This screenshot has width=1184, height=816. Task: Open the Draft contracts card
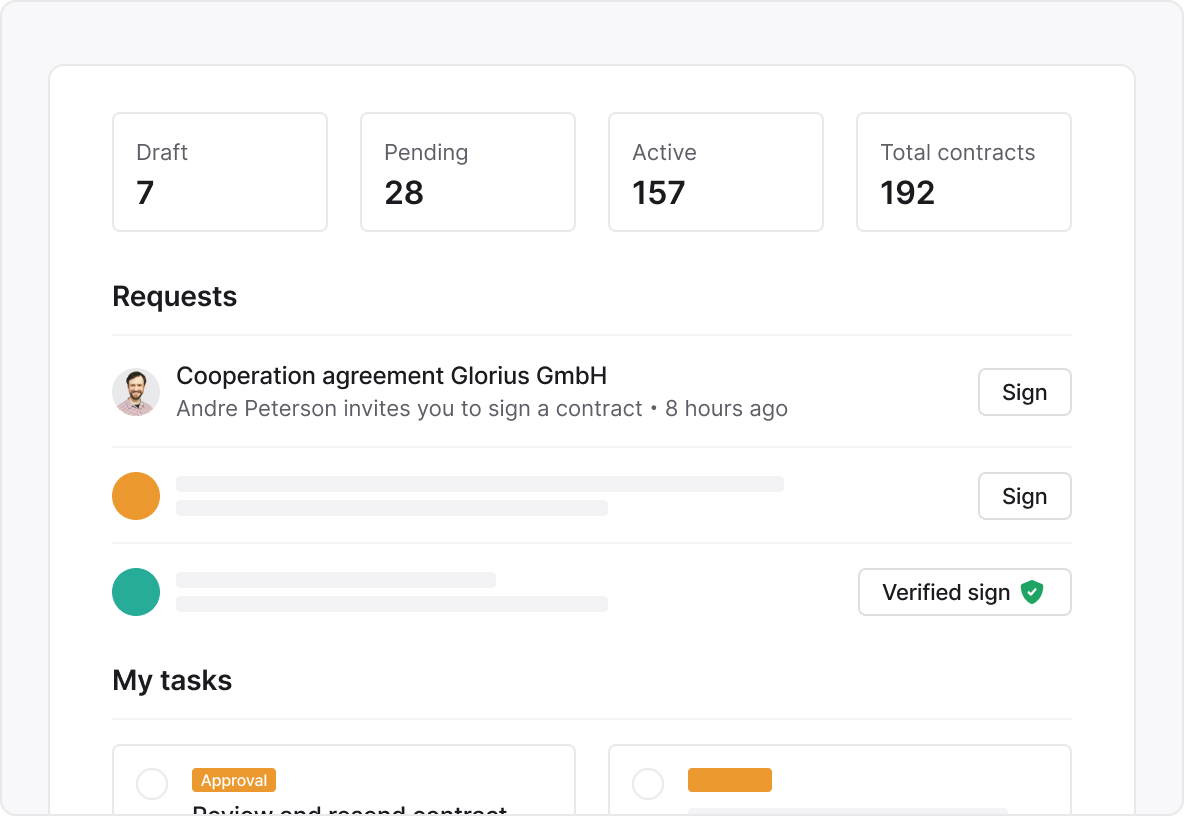click(220, 172)
